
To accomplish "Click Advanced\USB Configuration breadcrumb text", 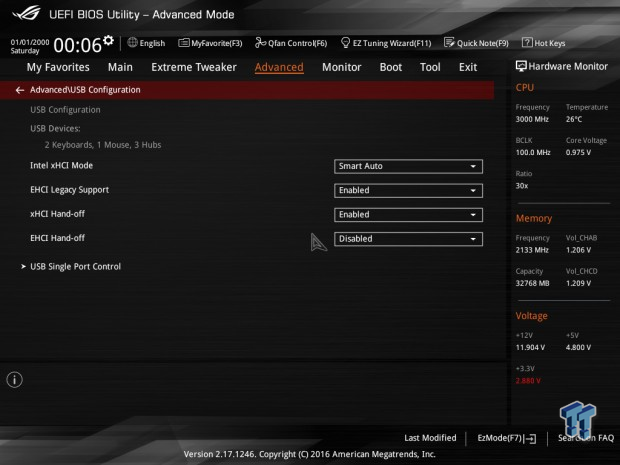I will coord(85,90).
